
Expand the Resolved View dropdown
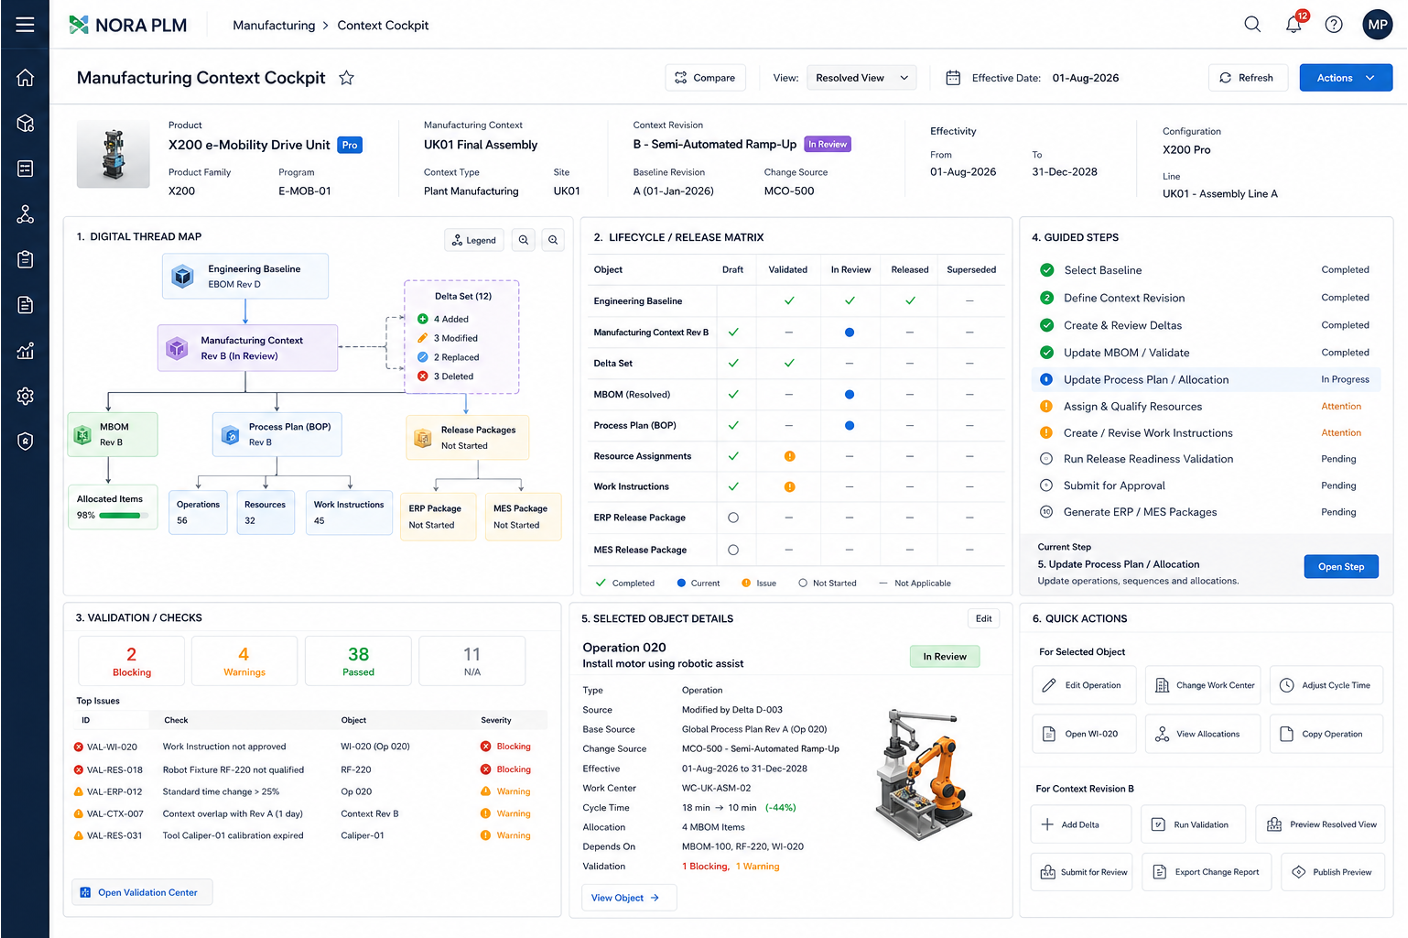(861, 78)
